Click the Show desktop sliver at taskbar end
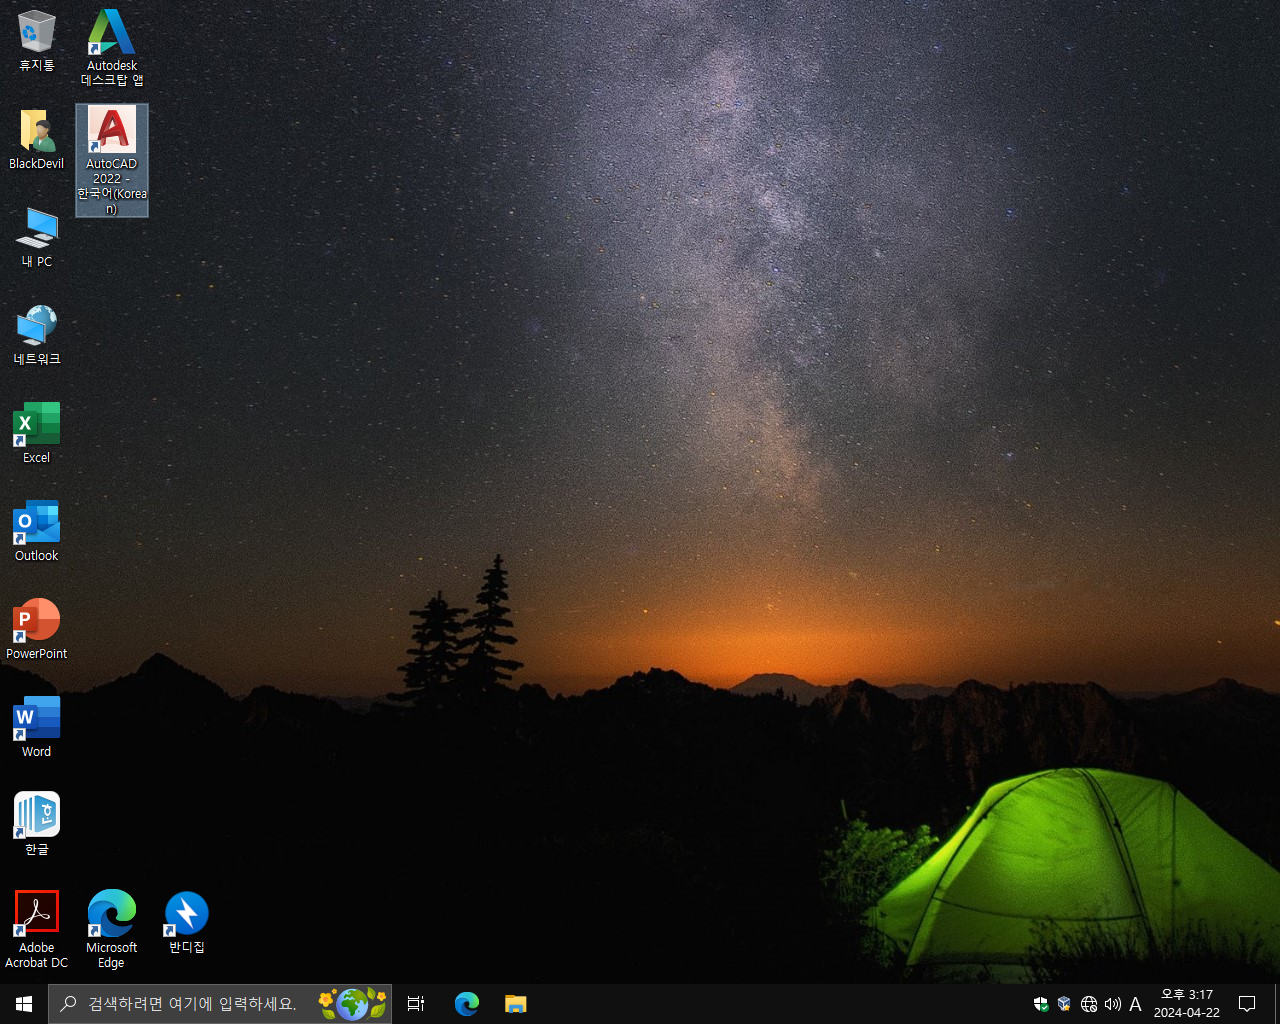 click(1277, 1004)
